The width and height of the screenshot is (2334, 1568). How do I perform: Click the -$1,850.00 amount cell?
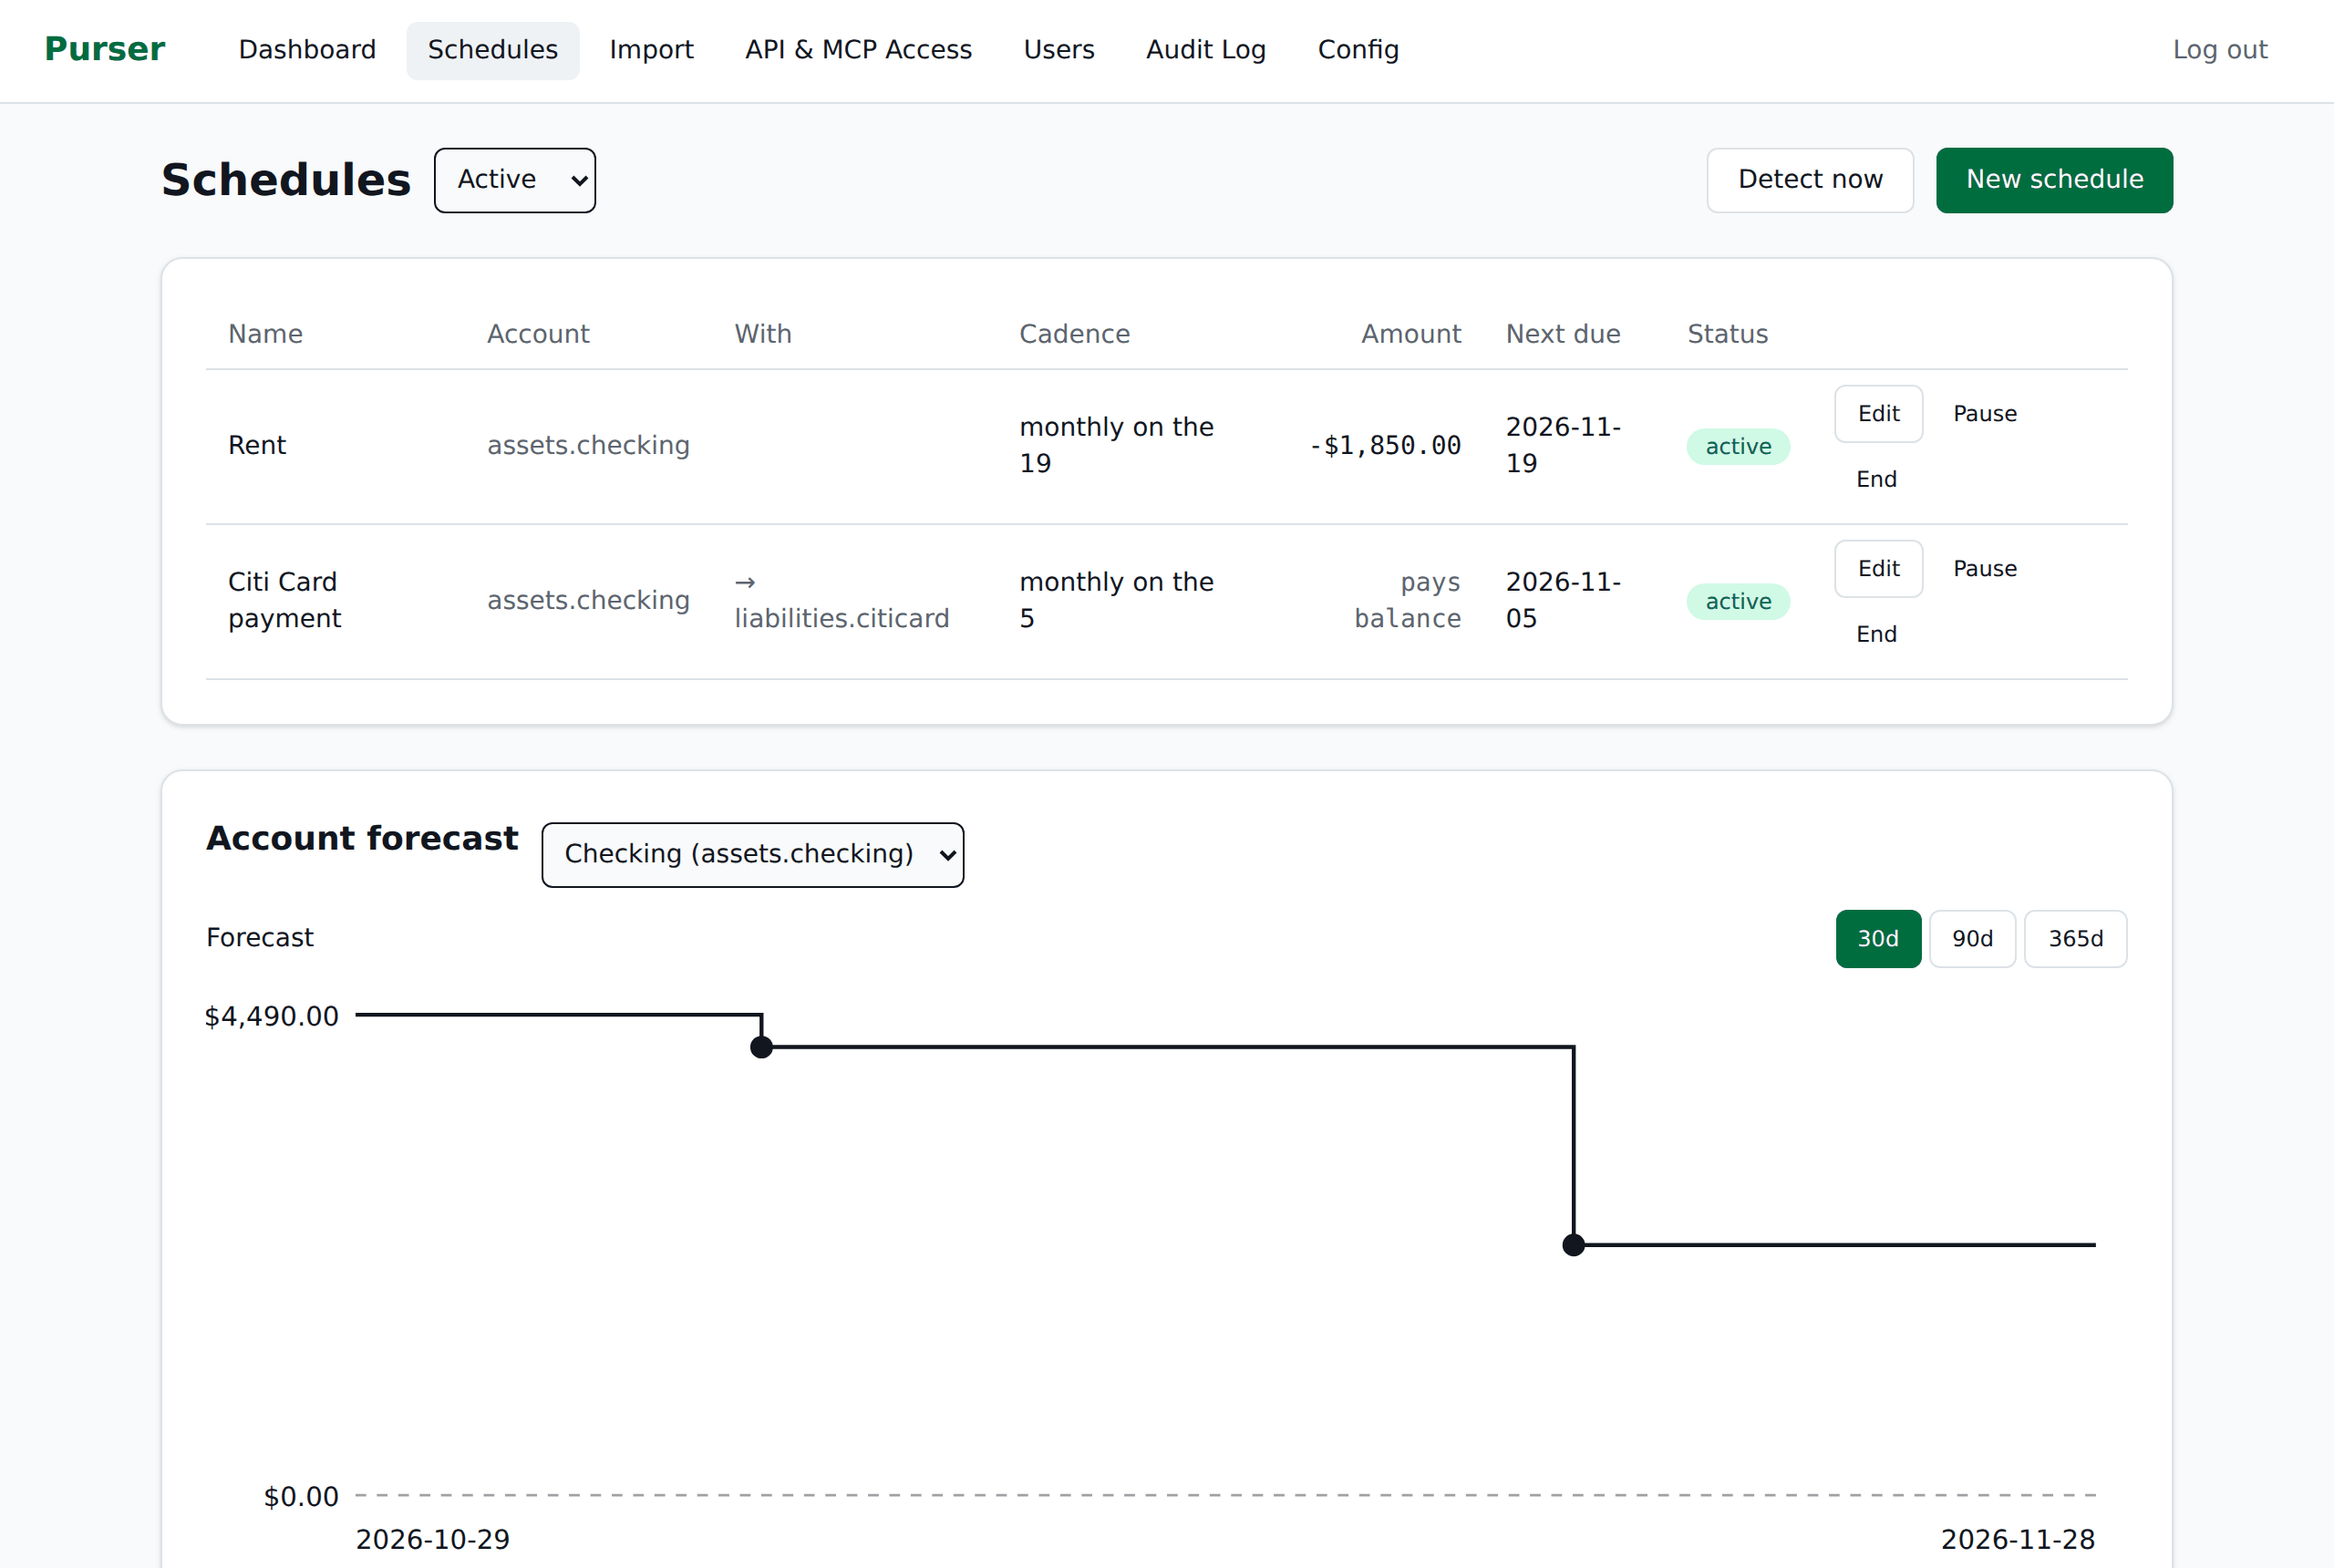click(x=1385, y=445)
